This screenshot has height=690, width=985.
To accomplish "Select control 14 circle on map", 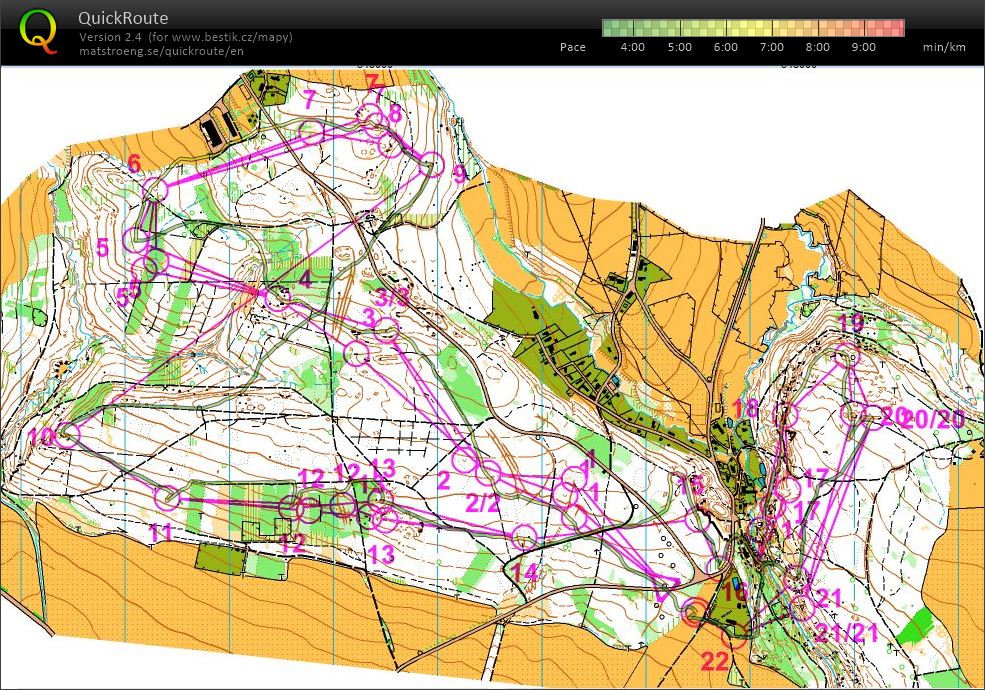I will click(x=525, y=538).
